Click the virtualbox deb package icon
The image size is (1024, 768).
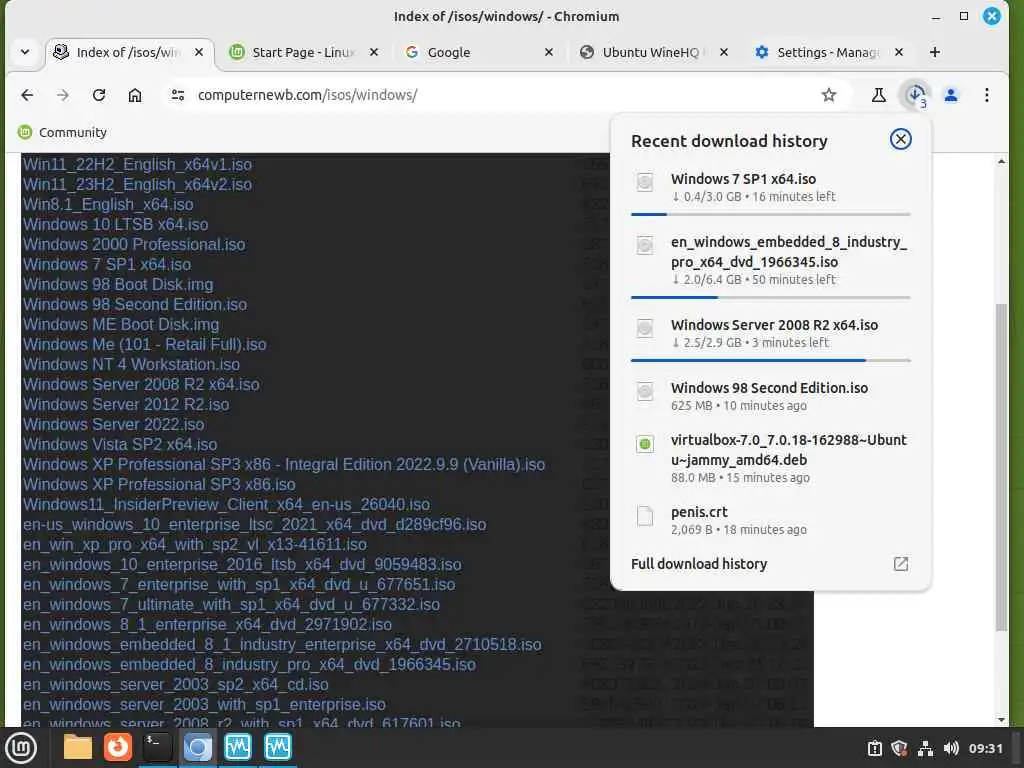pos(645,444)
